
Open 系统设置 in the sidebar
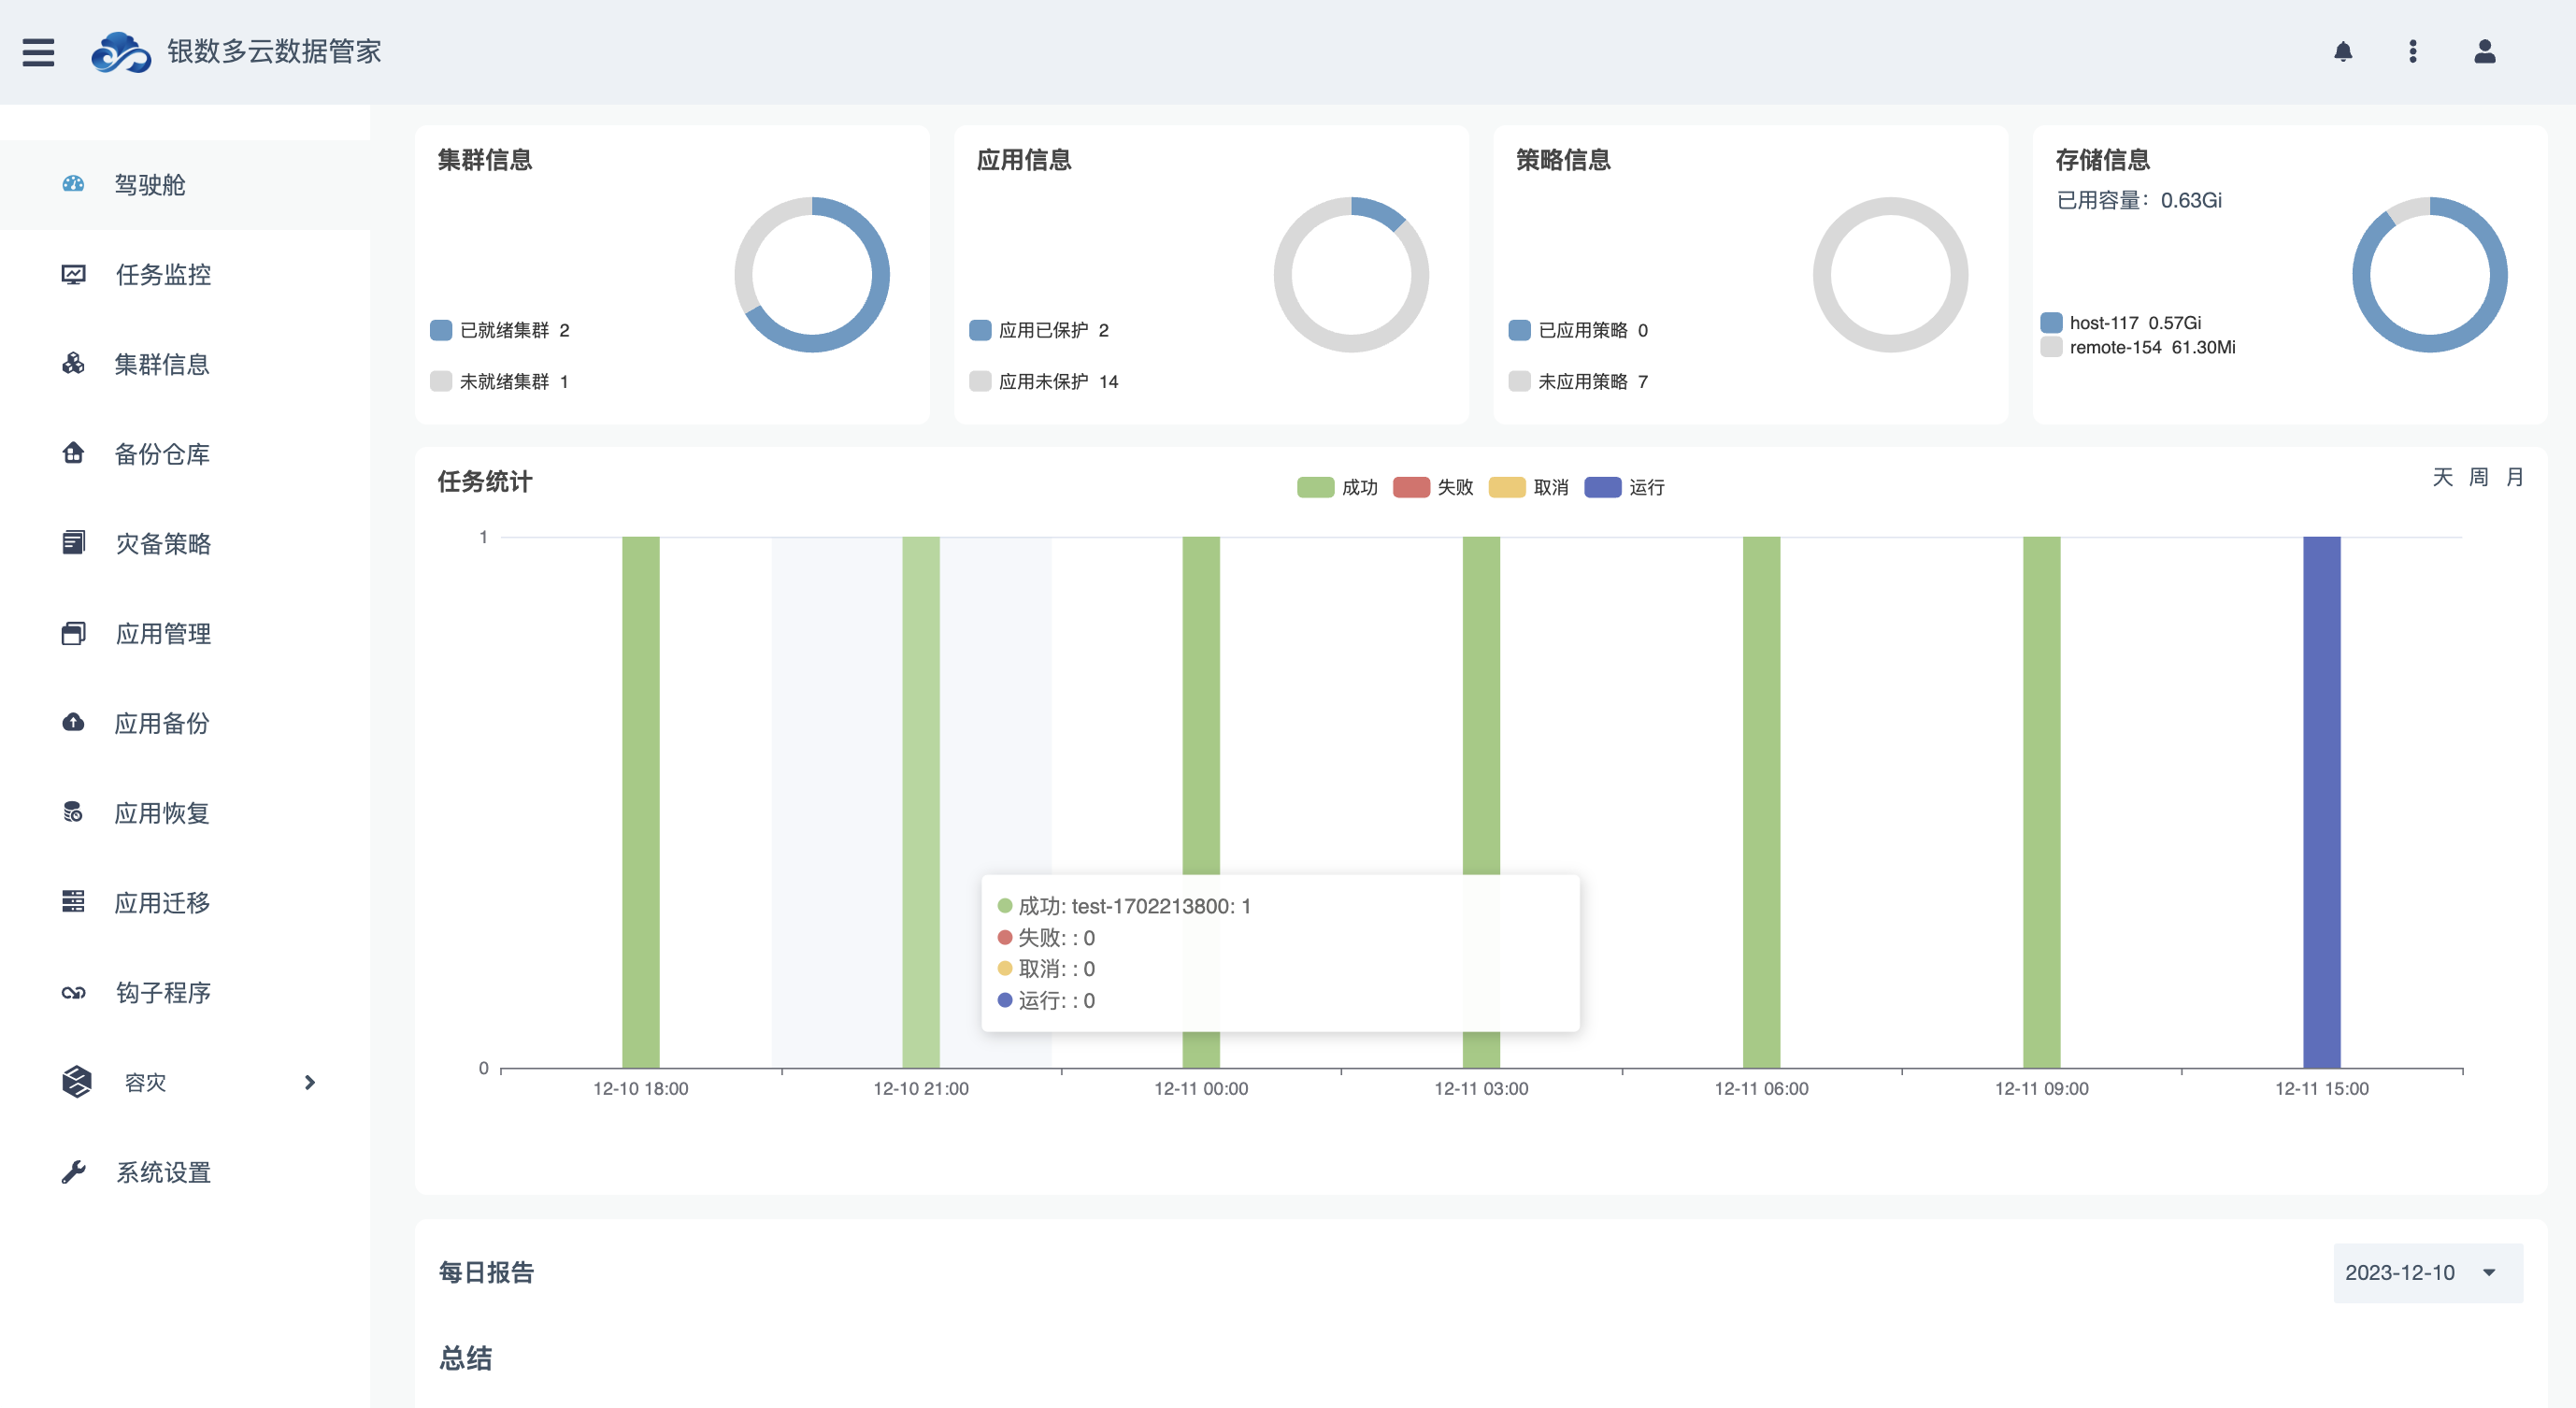[185, 1172]
